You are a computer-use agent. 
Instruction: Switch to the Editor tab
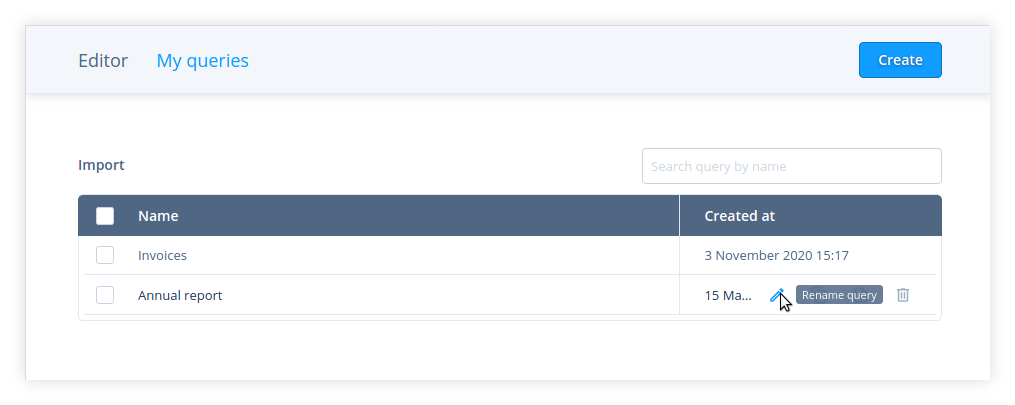[103, 61]
